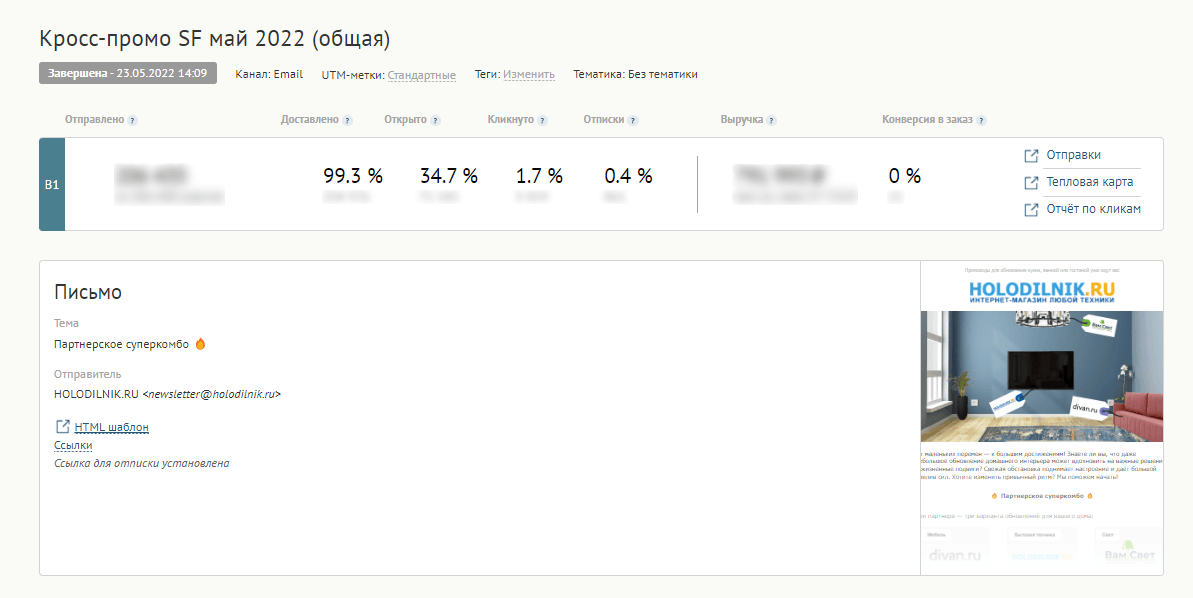
Task: Open the HTML шаблон link
Action: coord(112,427)
